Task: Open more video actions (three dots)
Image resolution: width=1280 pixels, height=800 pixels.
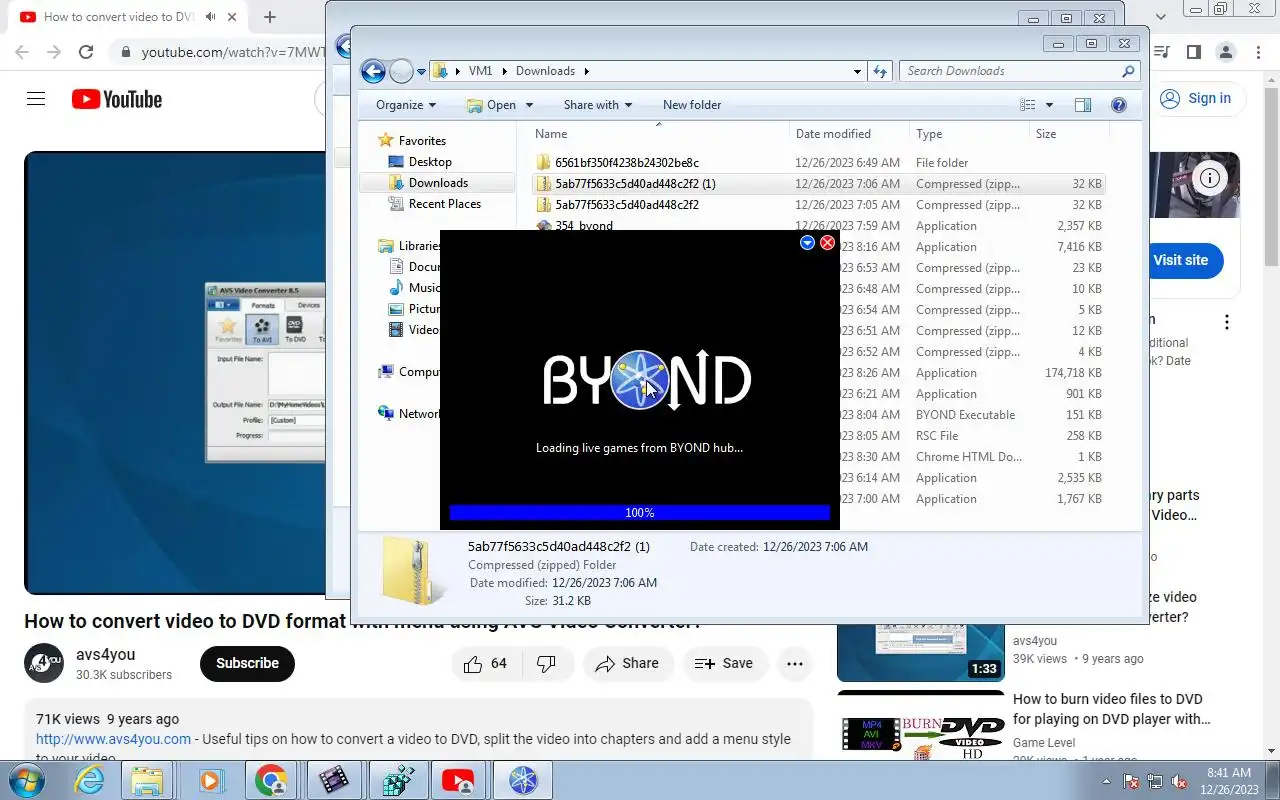Action: point(795,663)
